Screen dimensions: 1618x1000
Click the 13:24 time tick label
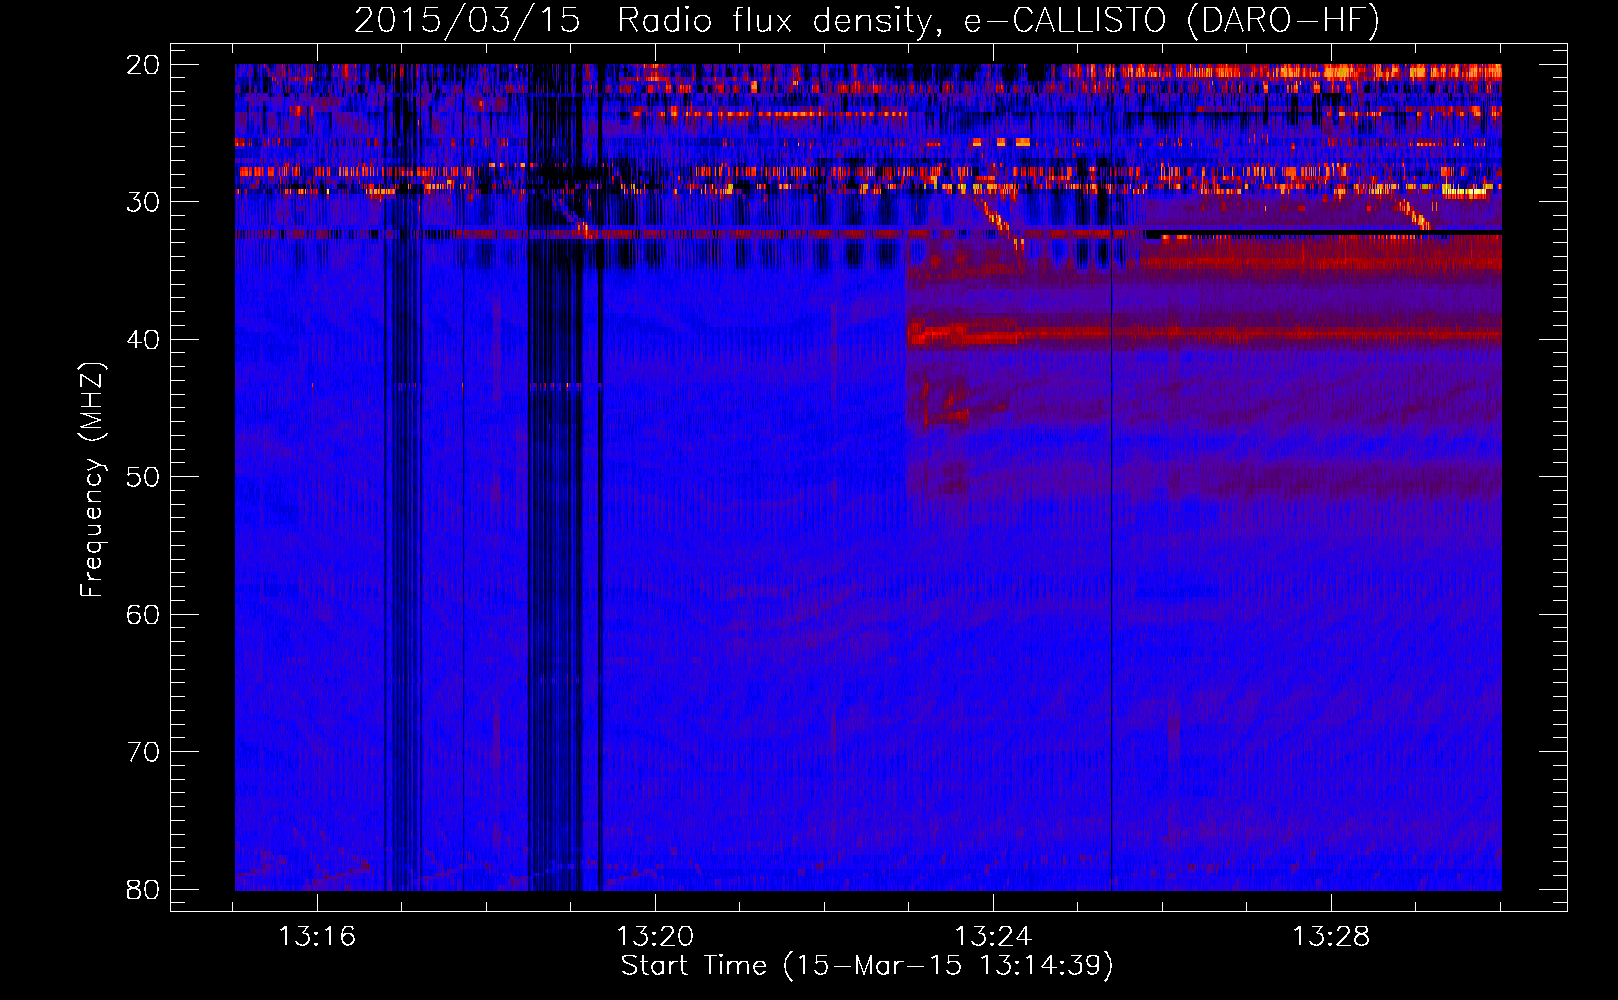point(993,937)
